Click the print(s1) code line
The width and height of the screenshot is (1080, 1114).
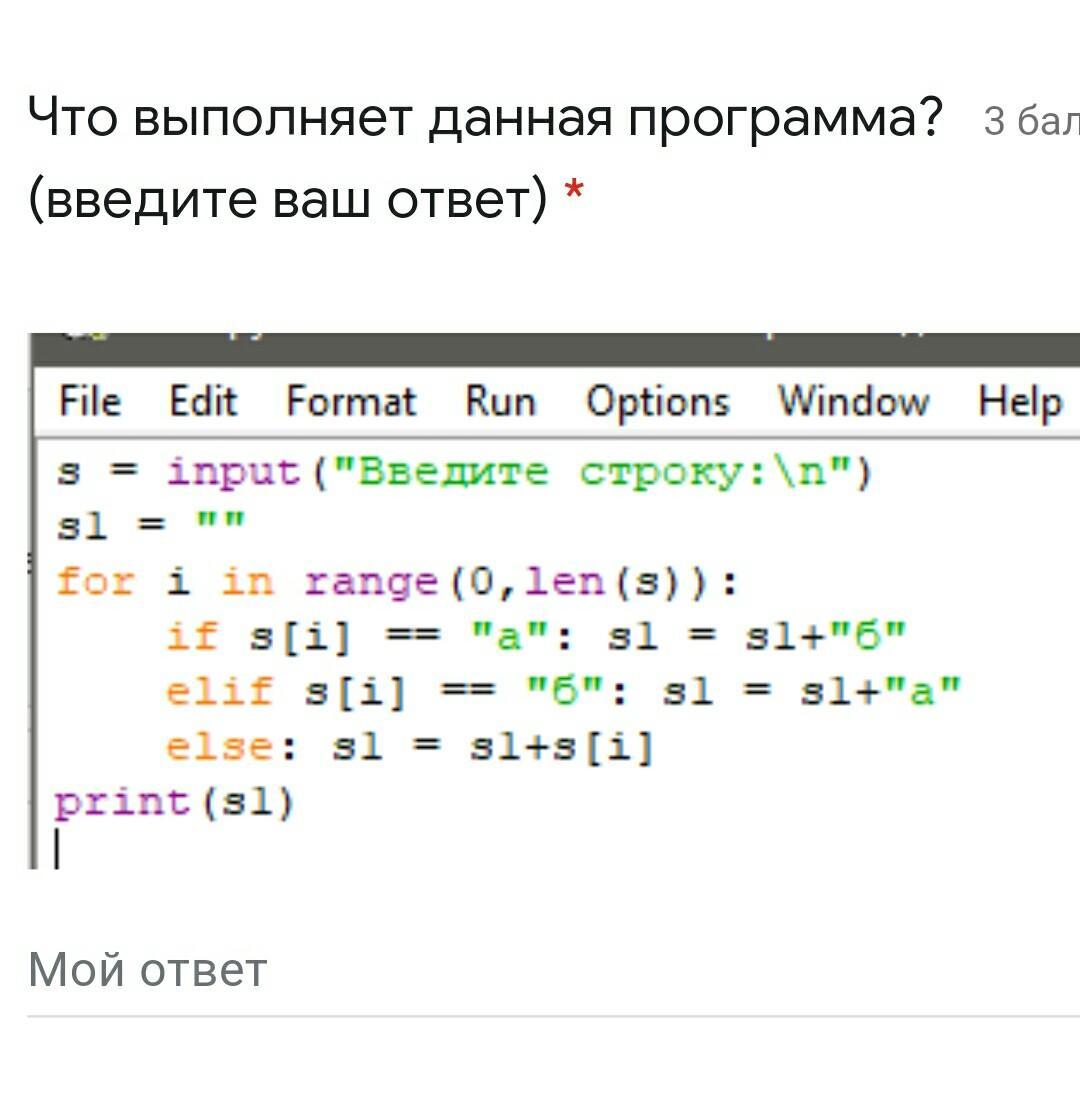click(175, 802)
